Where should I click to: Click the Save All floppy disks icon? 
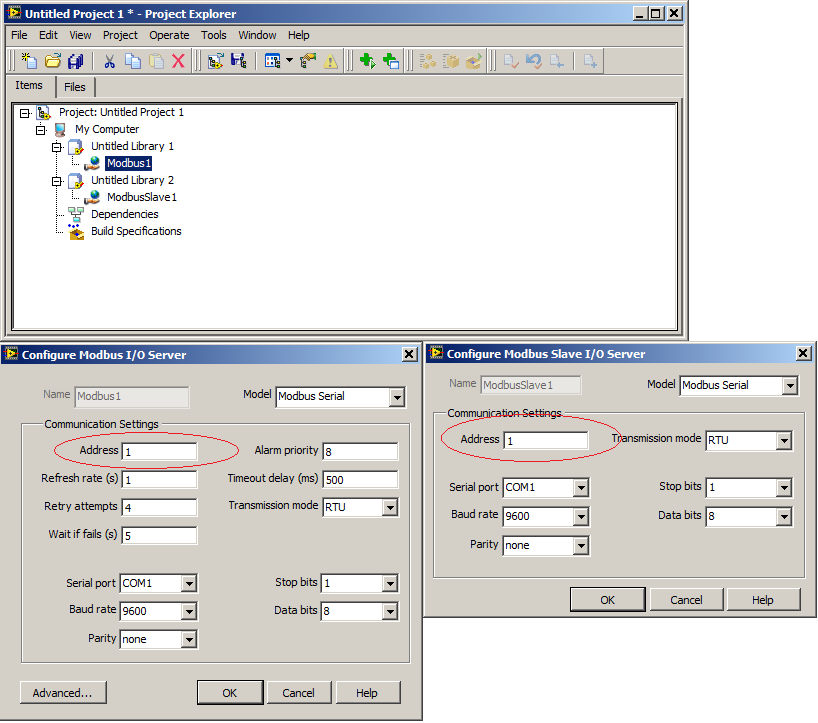(76, 61)
